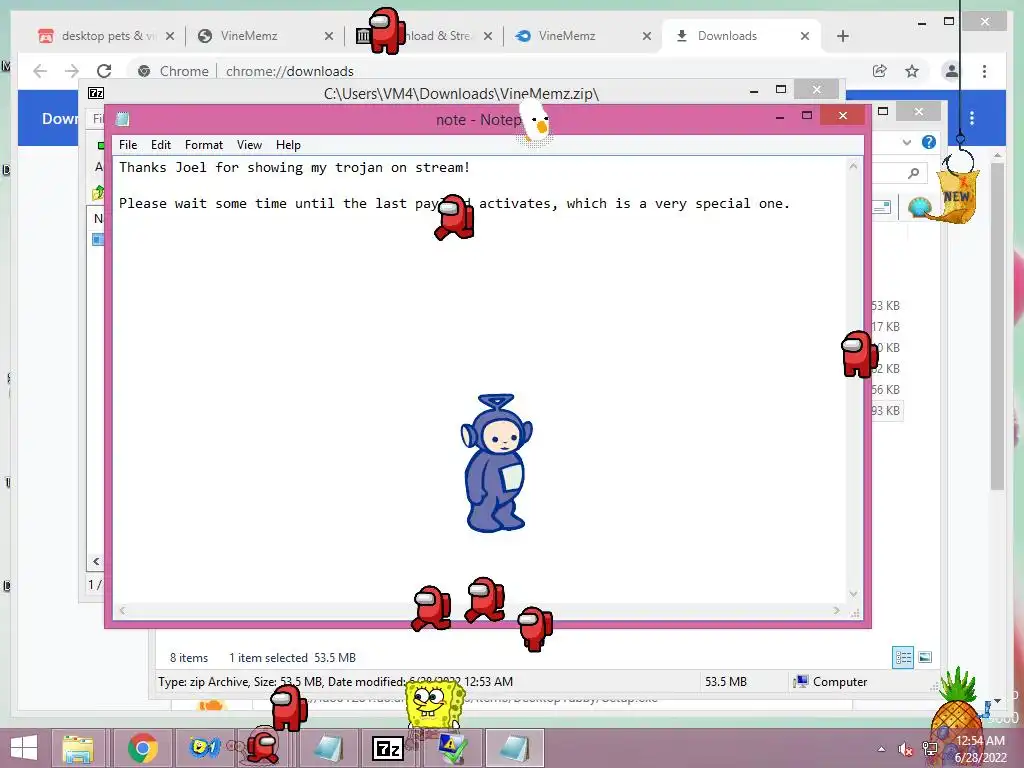
Task: Click the Explorer search magnifier icon
Action: point(913,173)
